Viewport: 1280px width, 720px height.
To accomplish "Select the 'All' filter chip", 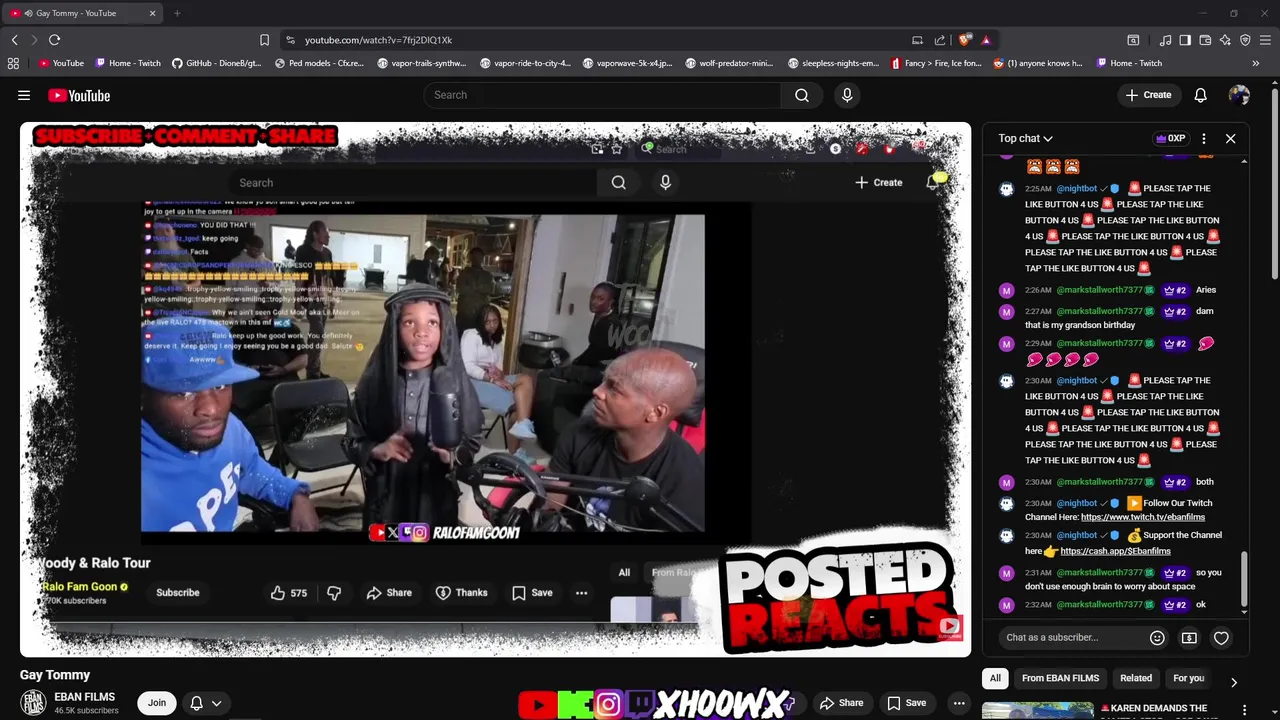I will tap(995, 678).
